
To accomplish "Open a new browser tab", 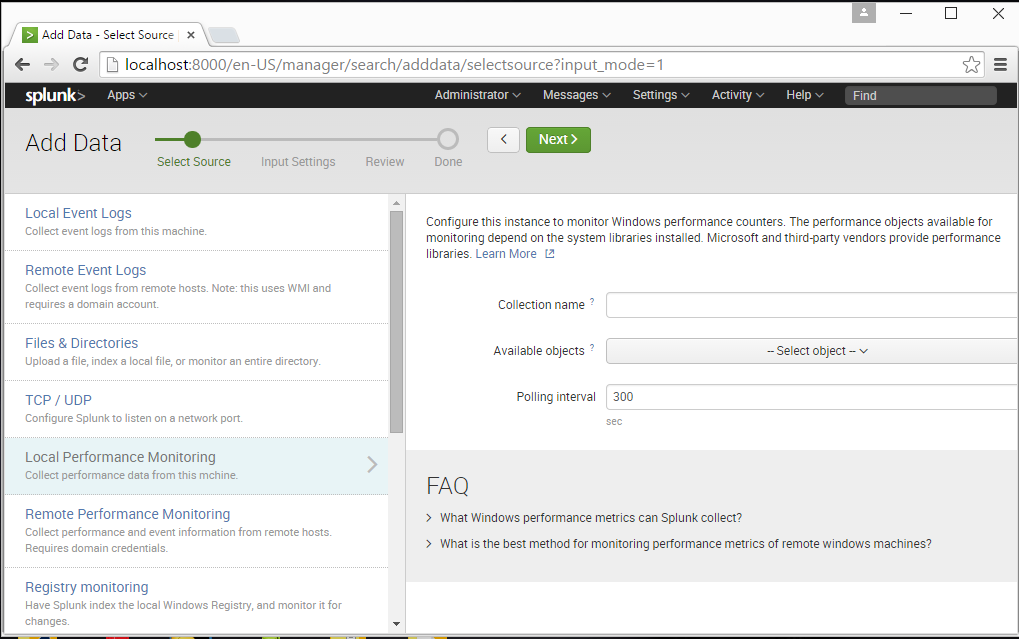I will coord(224,35).
